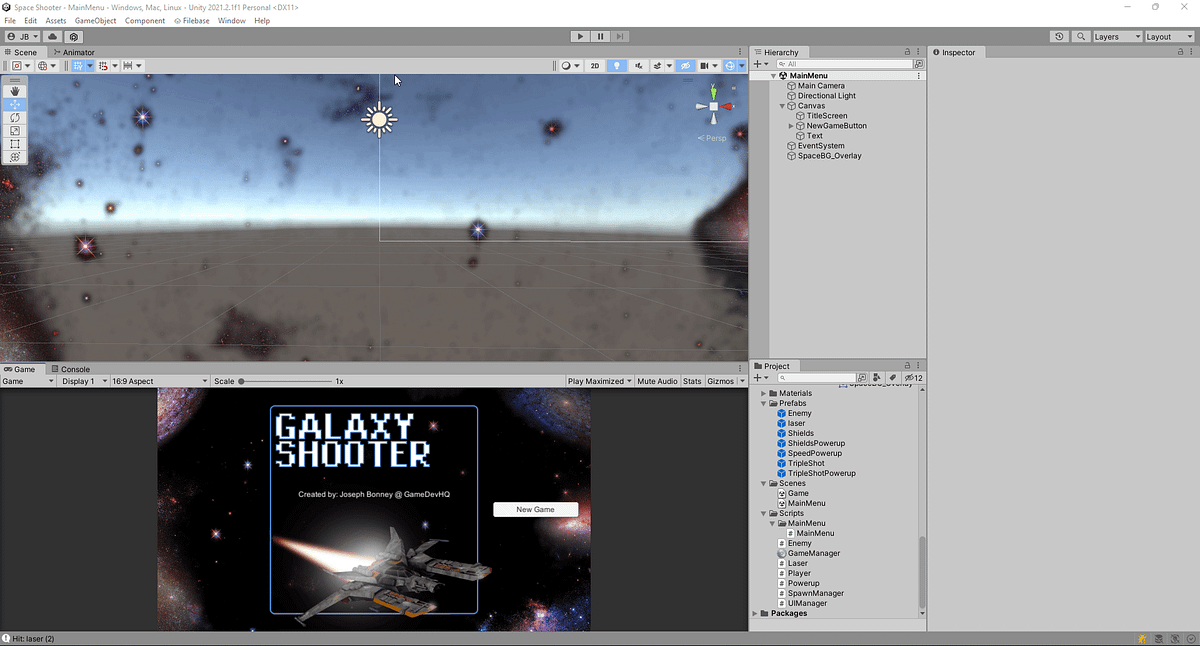Mute scene audio using the speaker icon
This screenshot has width=1200, height=646.
pyautogui.click(x=637, y=65)
